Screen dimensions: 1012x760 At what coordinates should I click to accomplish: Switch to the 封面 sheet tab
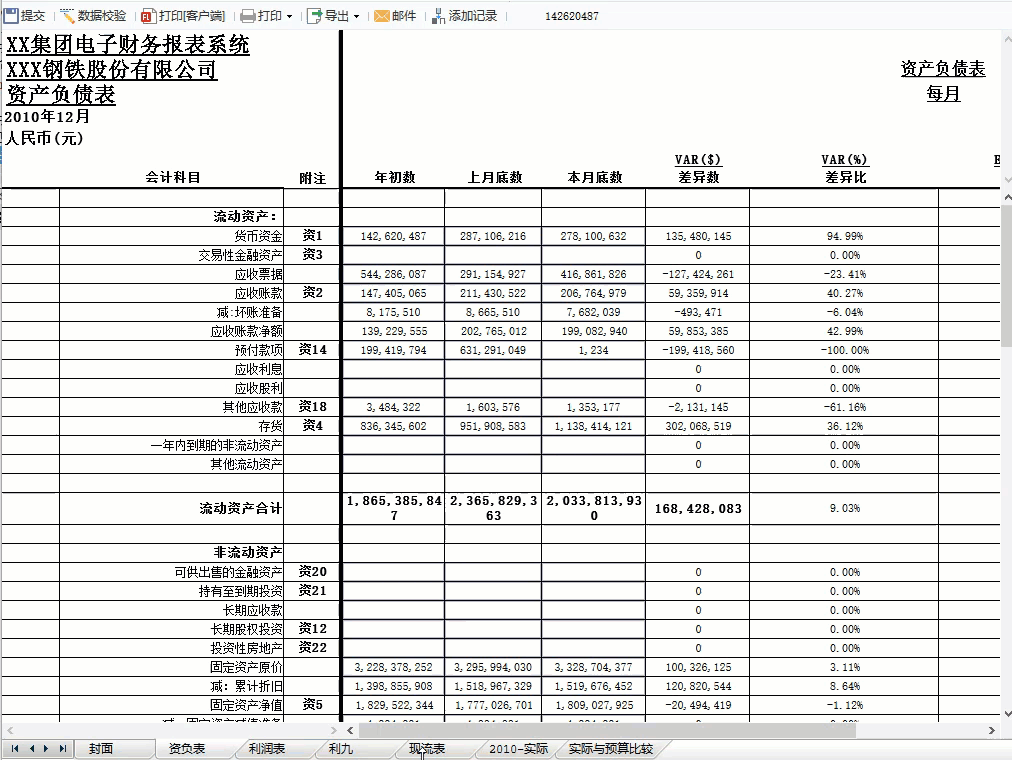pos(101,748)
